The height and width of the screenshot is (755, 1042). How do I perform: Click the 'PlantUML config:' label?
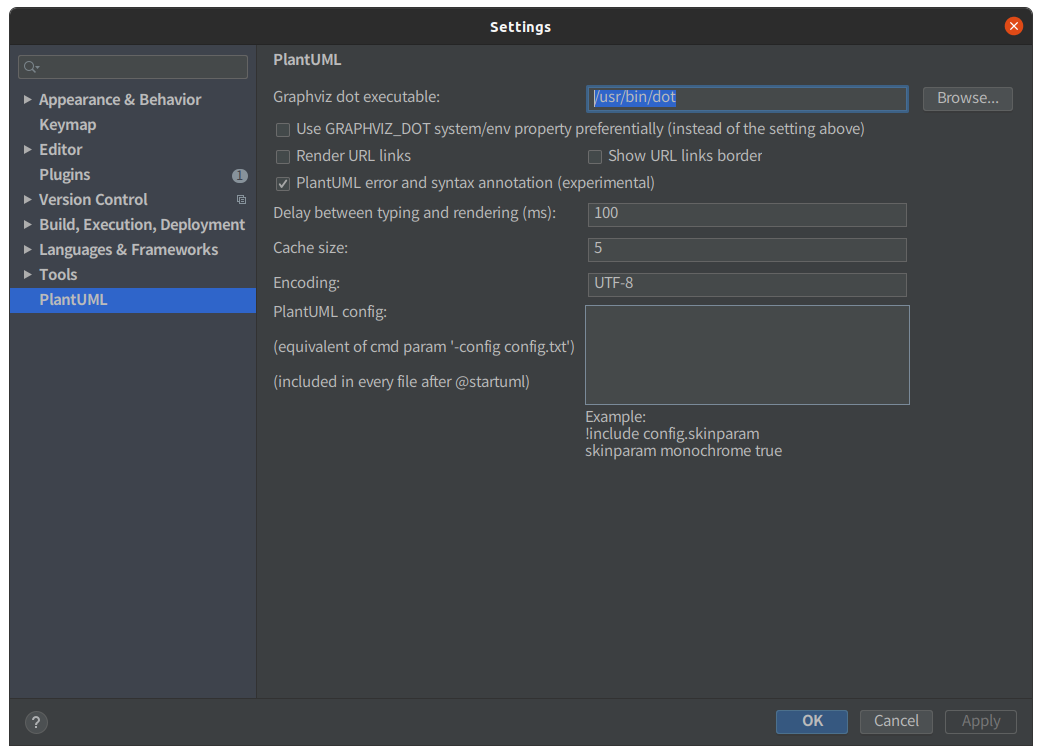330,312
